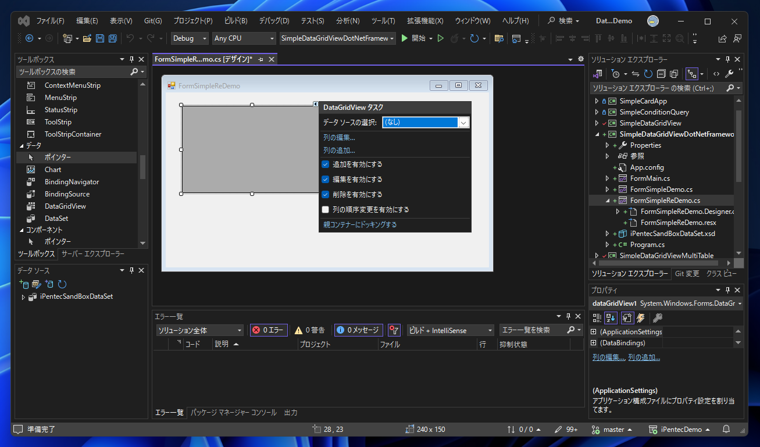Click the iPentecDemo repository status button
The width and height of the screenshot is (760, 447).
point(680,429)
